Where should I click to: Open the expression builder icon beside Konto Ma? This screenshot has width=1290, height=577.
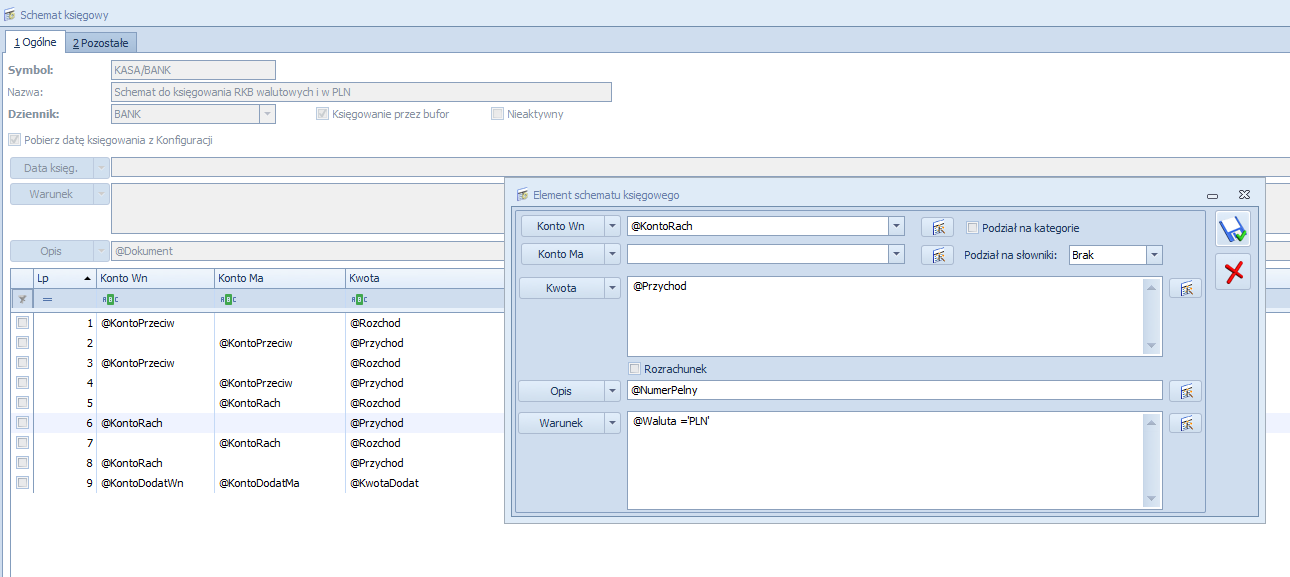click(x=937, y=255)
